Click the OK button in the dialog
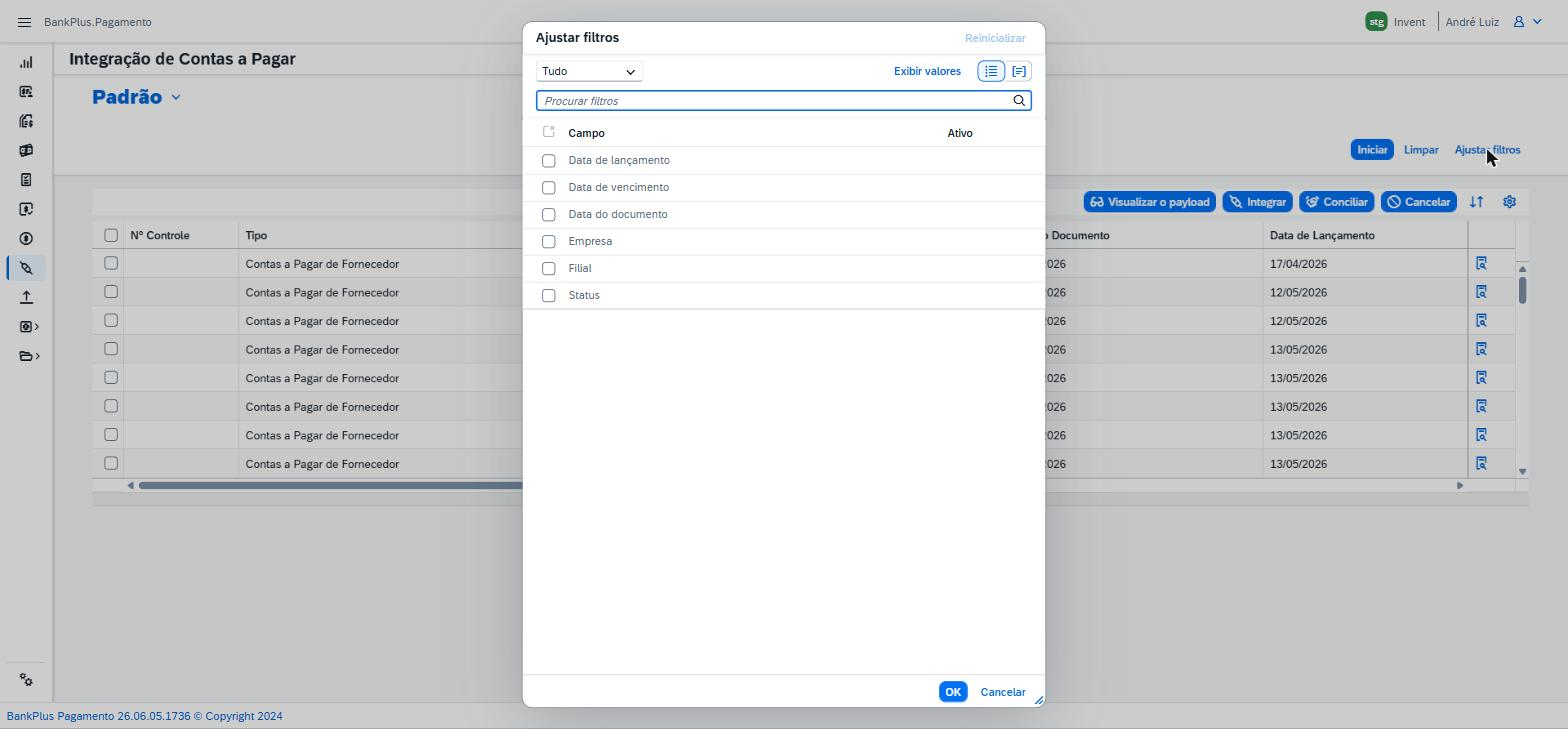The width and height of the screenshot is (1568, 729). (953, 692)
